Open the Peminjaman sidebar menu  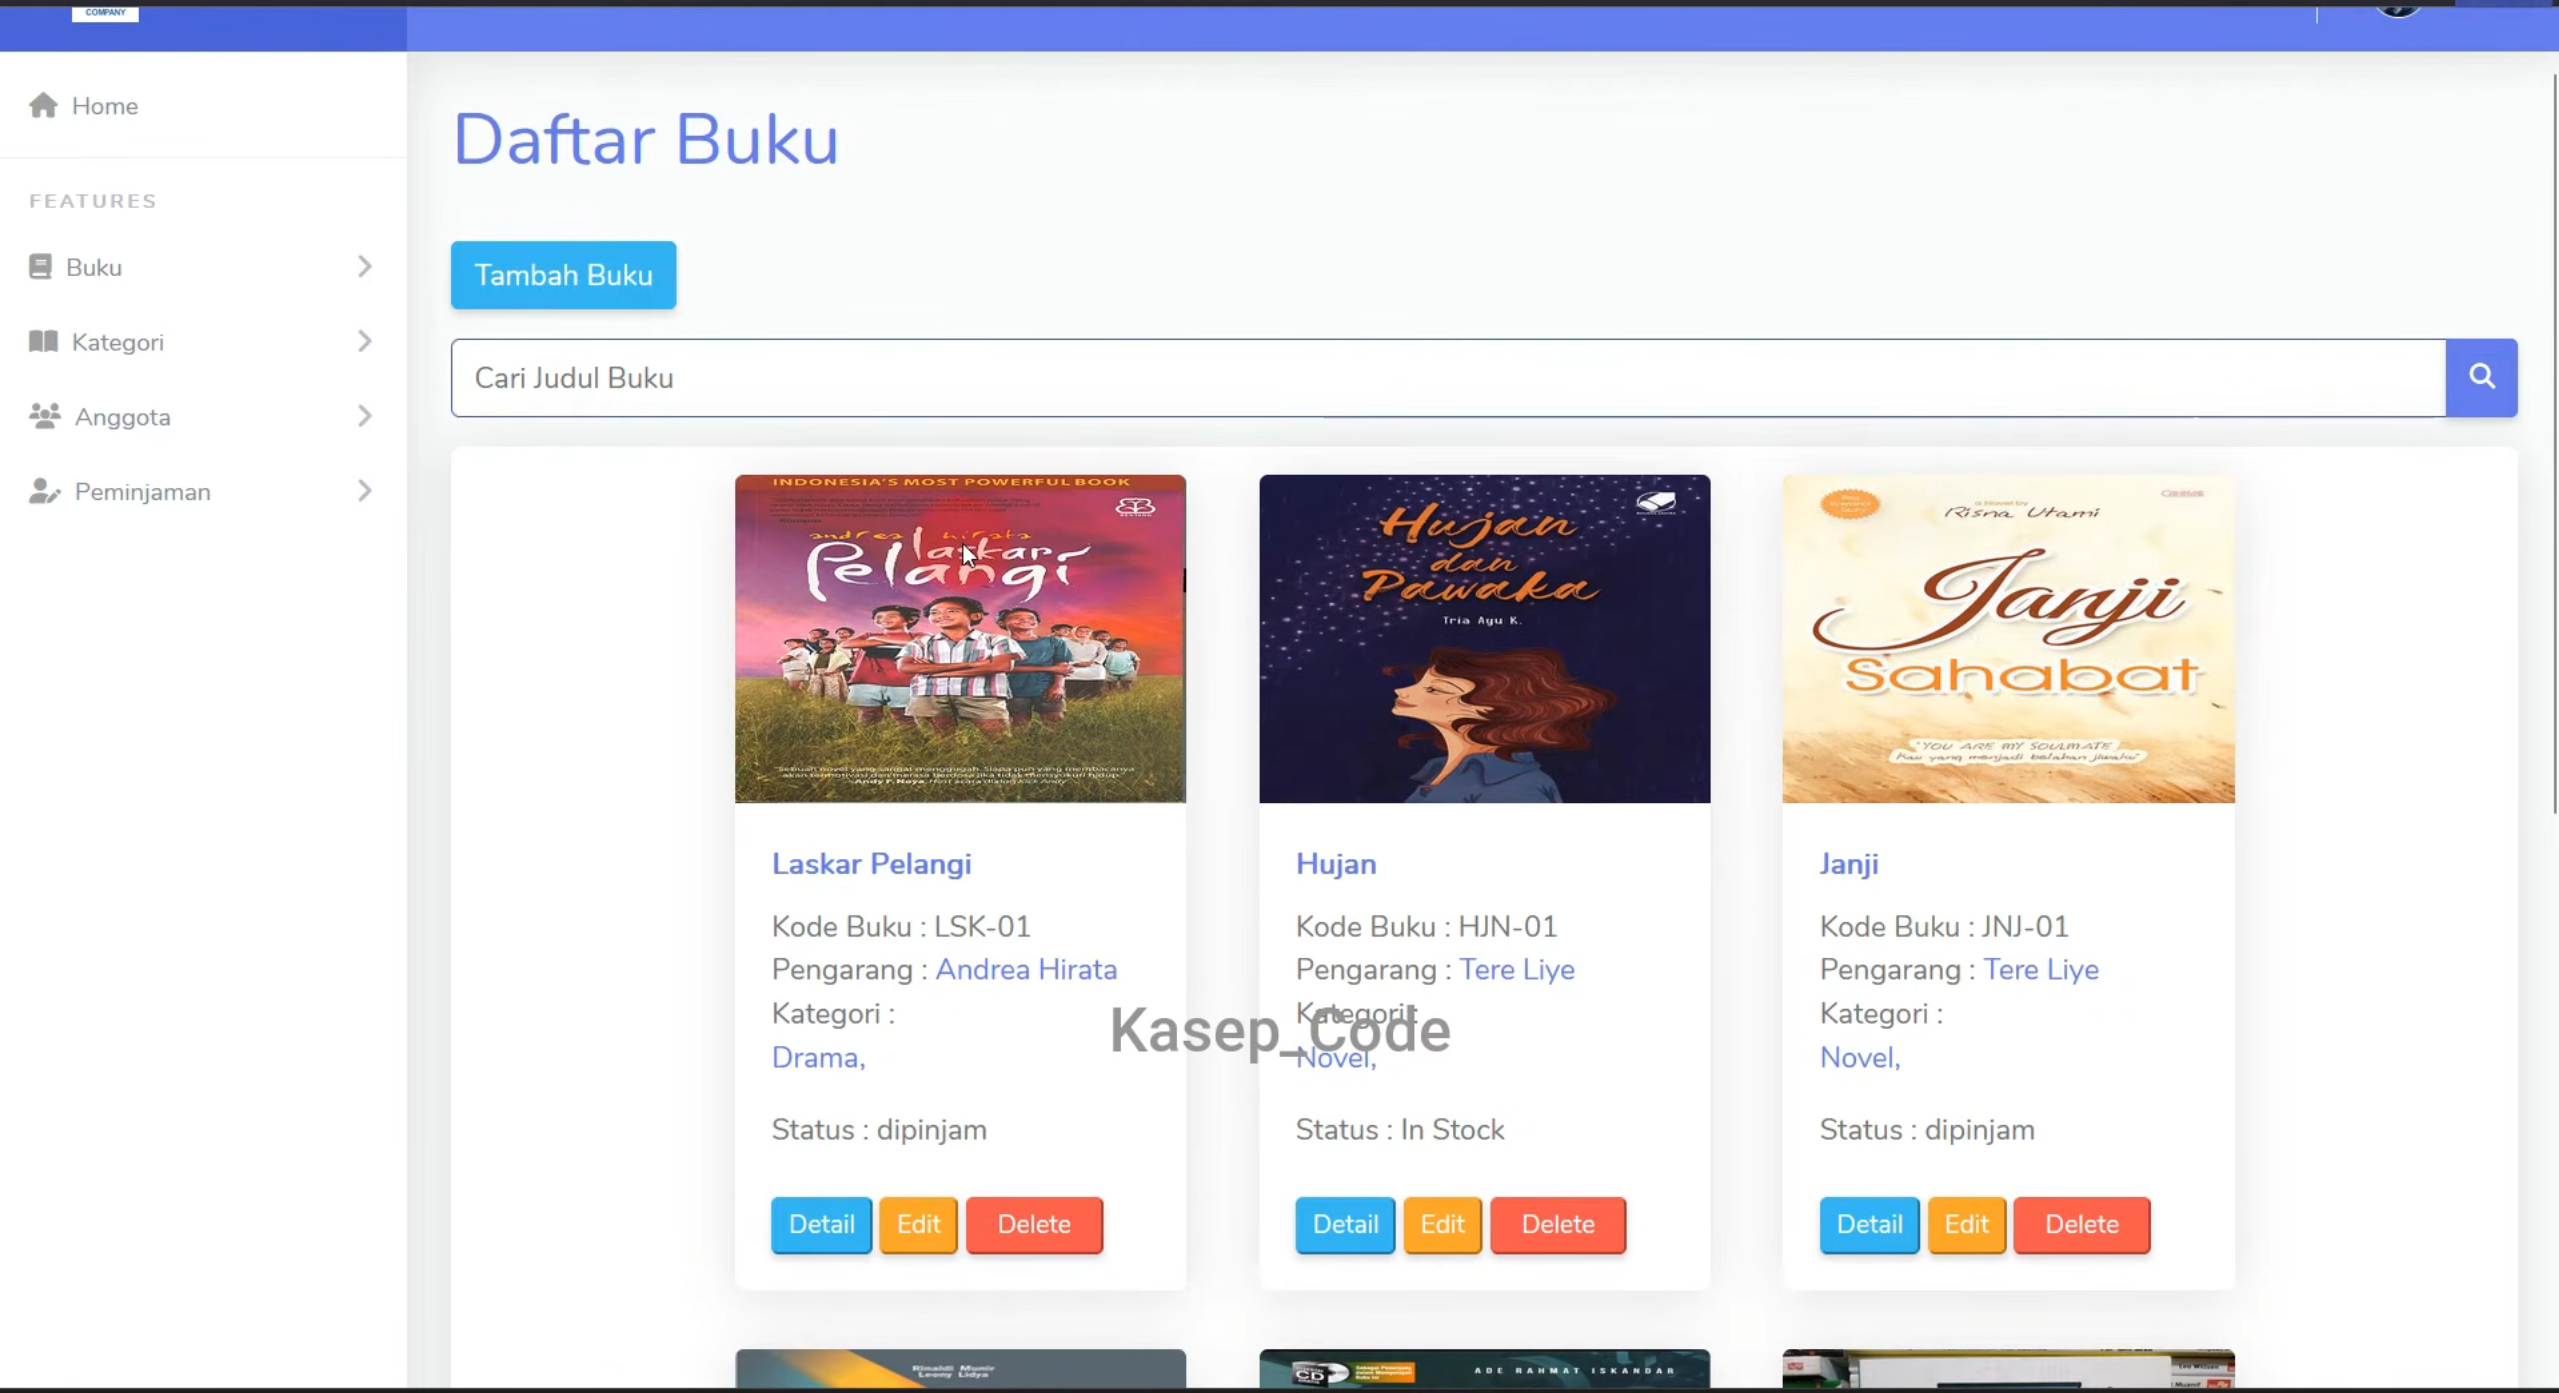click(x=203, y=492)
